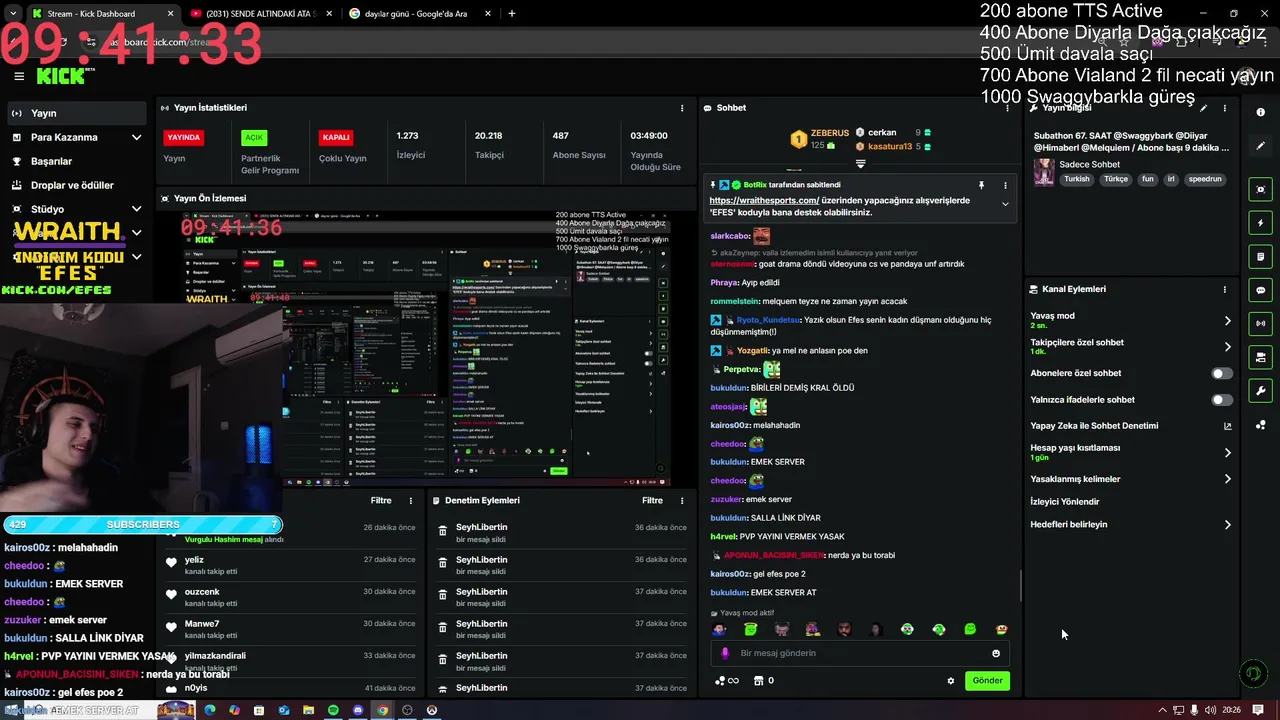This screenshot has height=720, width=1280.
Task: Click the Turkish stream tag
Action: [x=1077, y=179]
